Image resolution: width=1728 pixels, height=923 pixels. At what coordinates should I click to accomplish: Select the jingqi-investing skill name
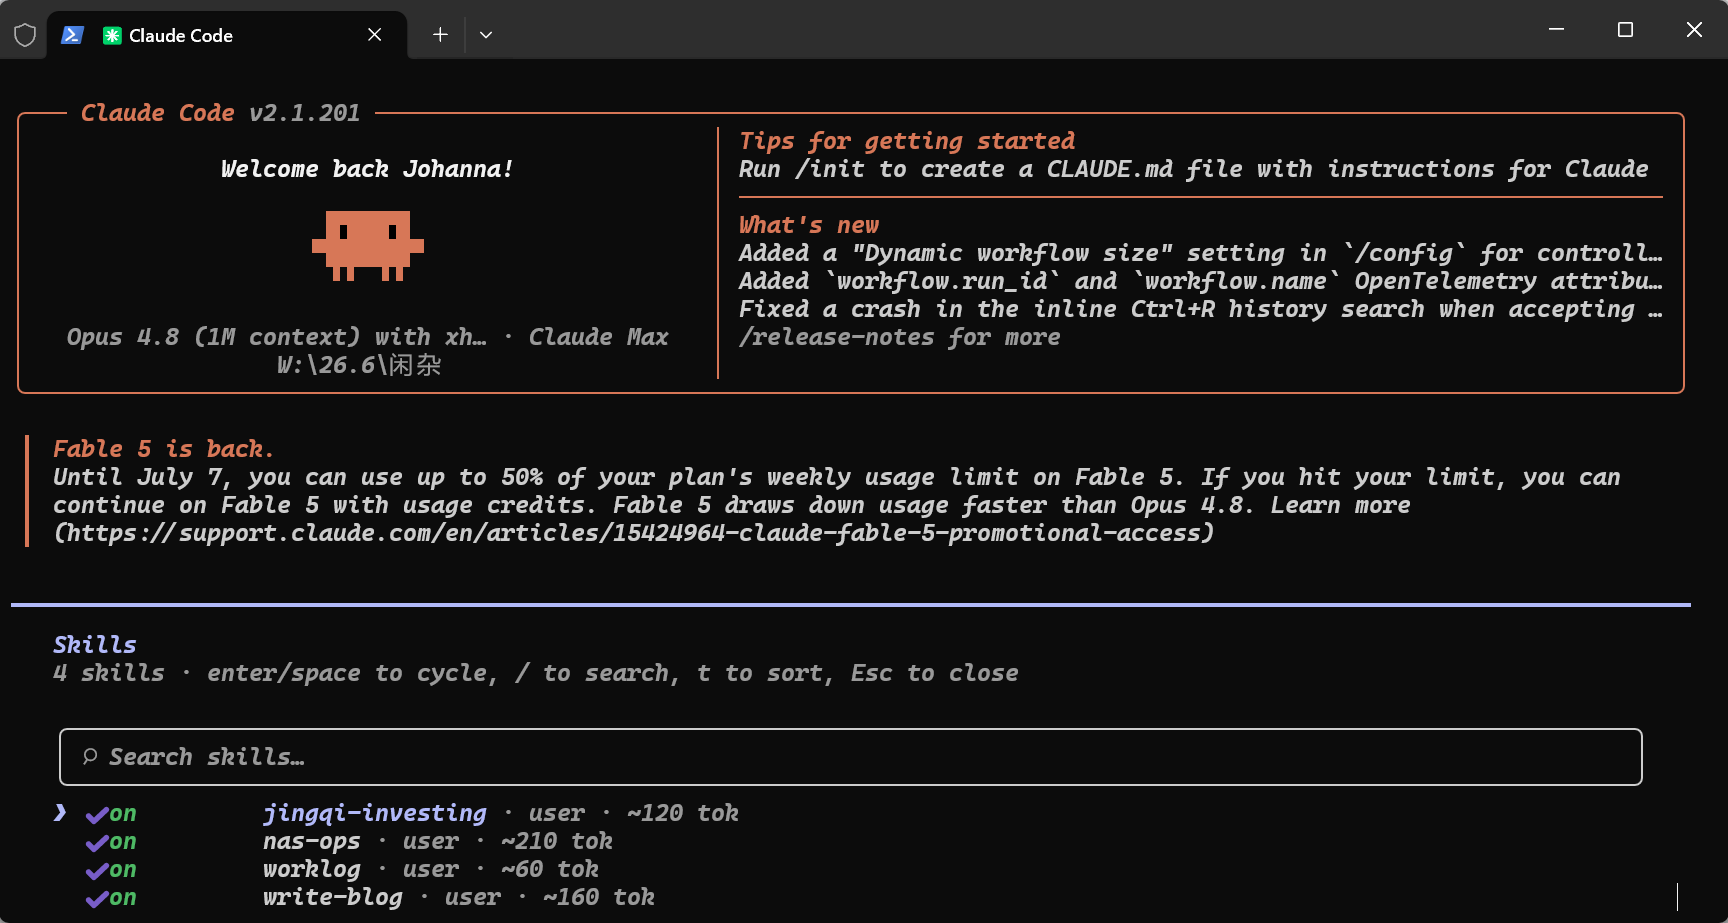pos(375,814)
